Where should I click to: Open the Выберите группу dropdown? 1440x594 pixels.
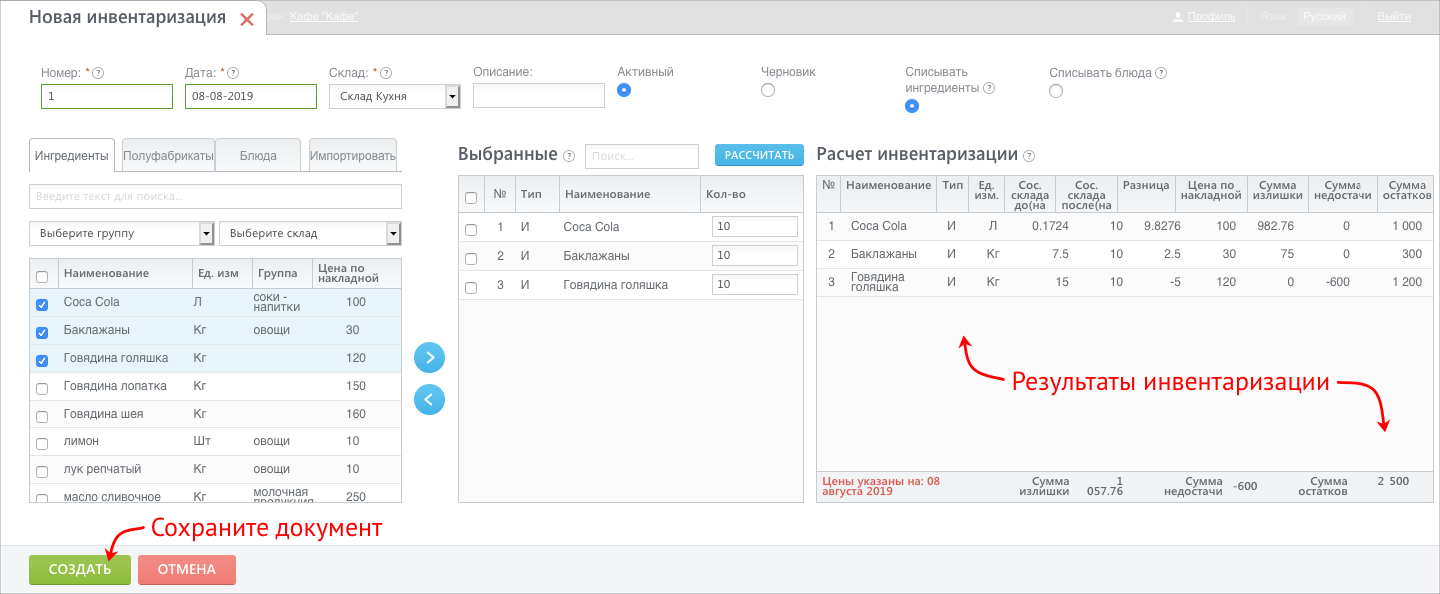(122, 233)
